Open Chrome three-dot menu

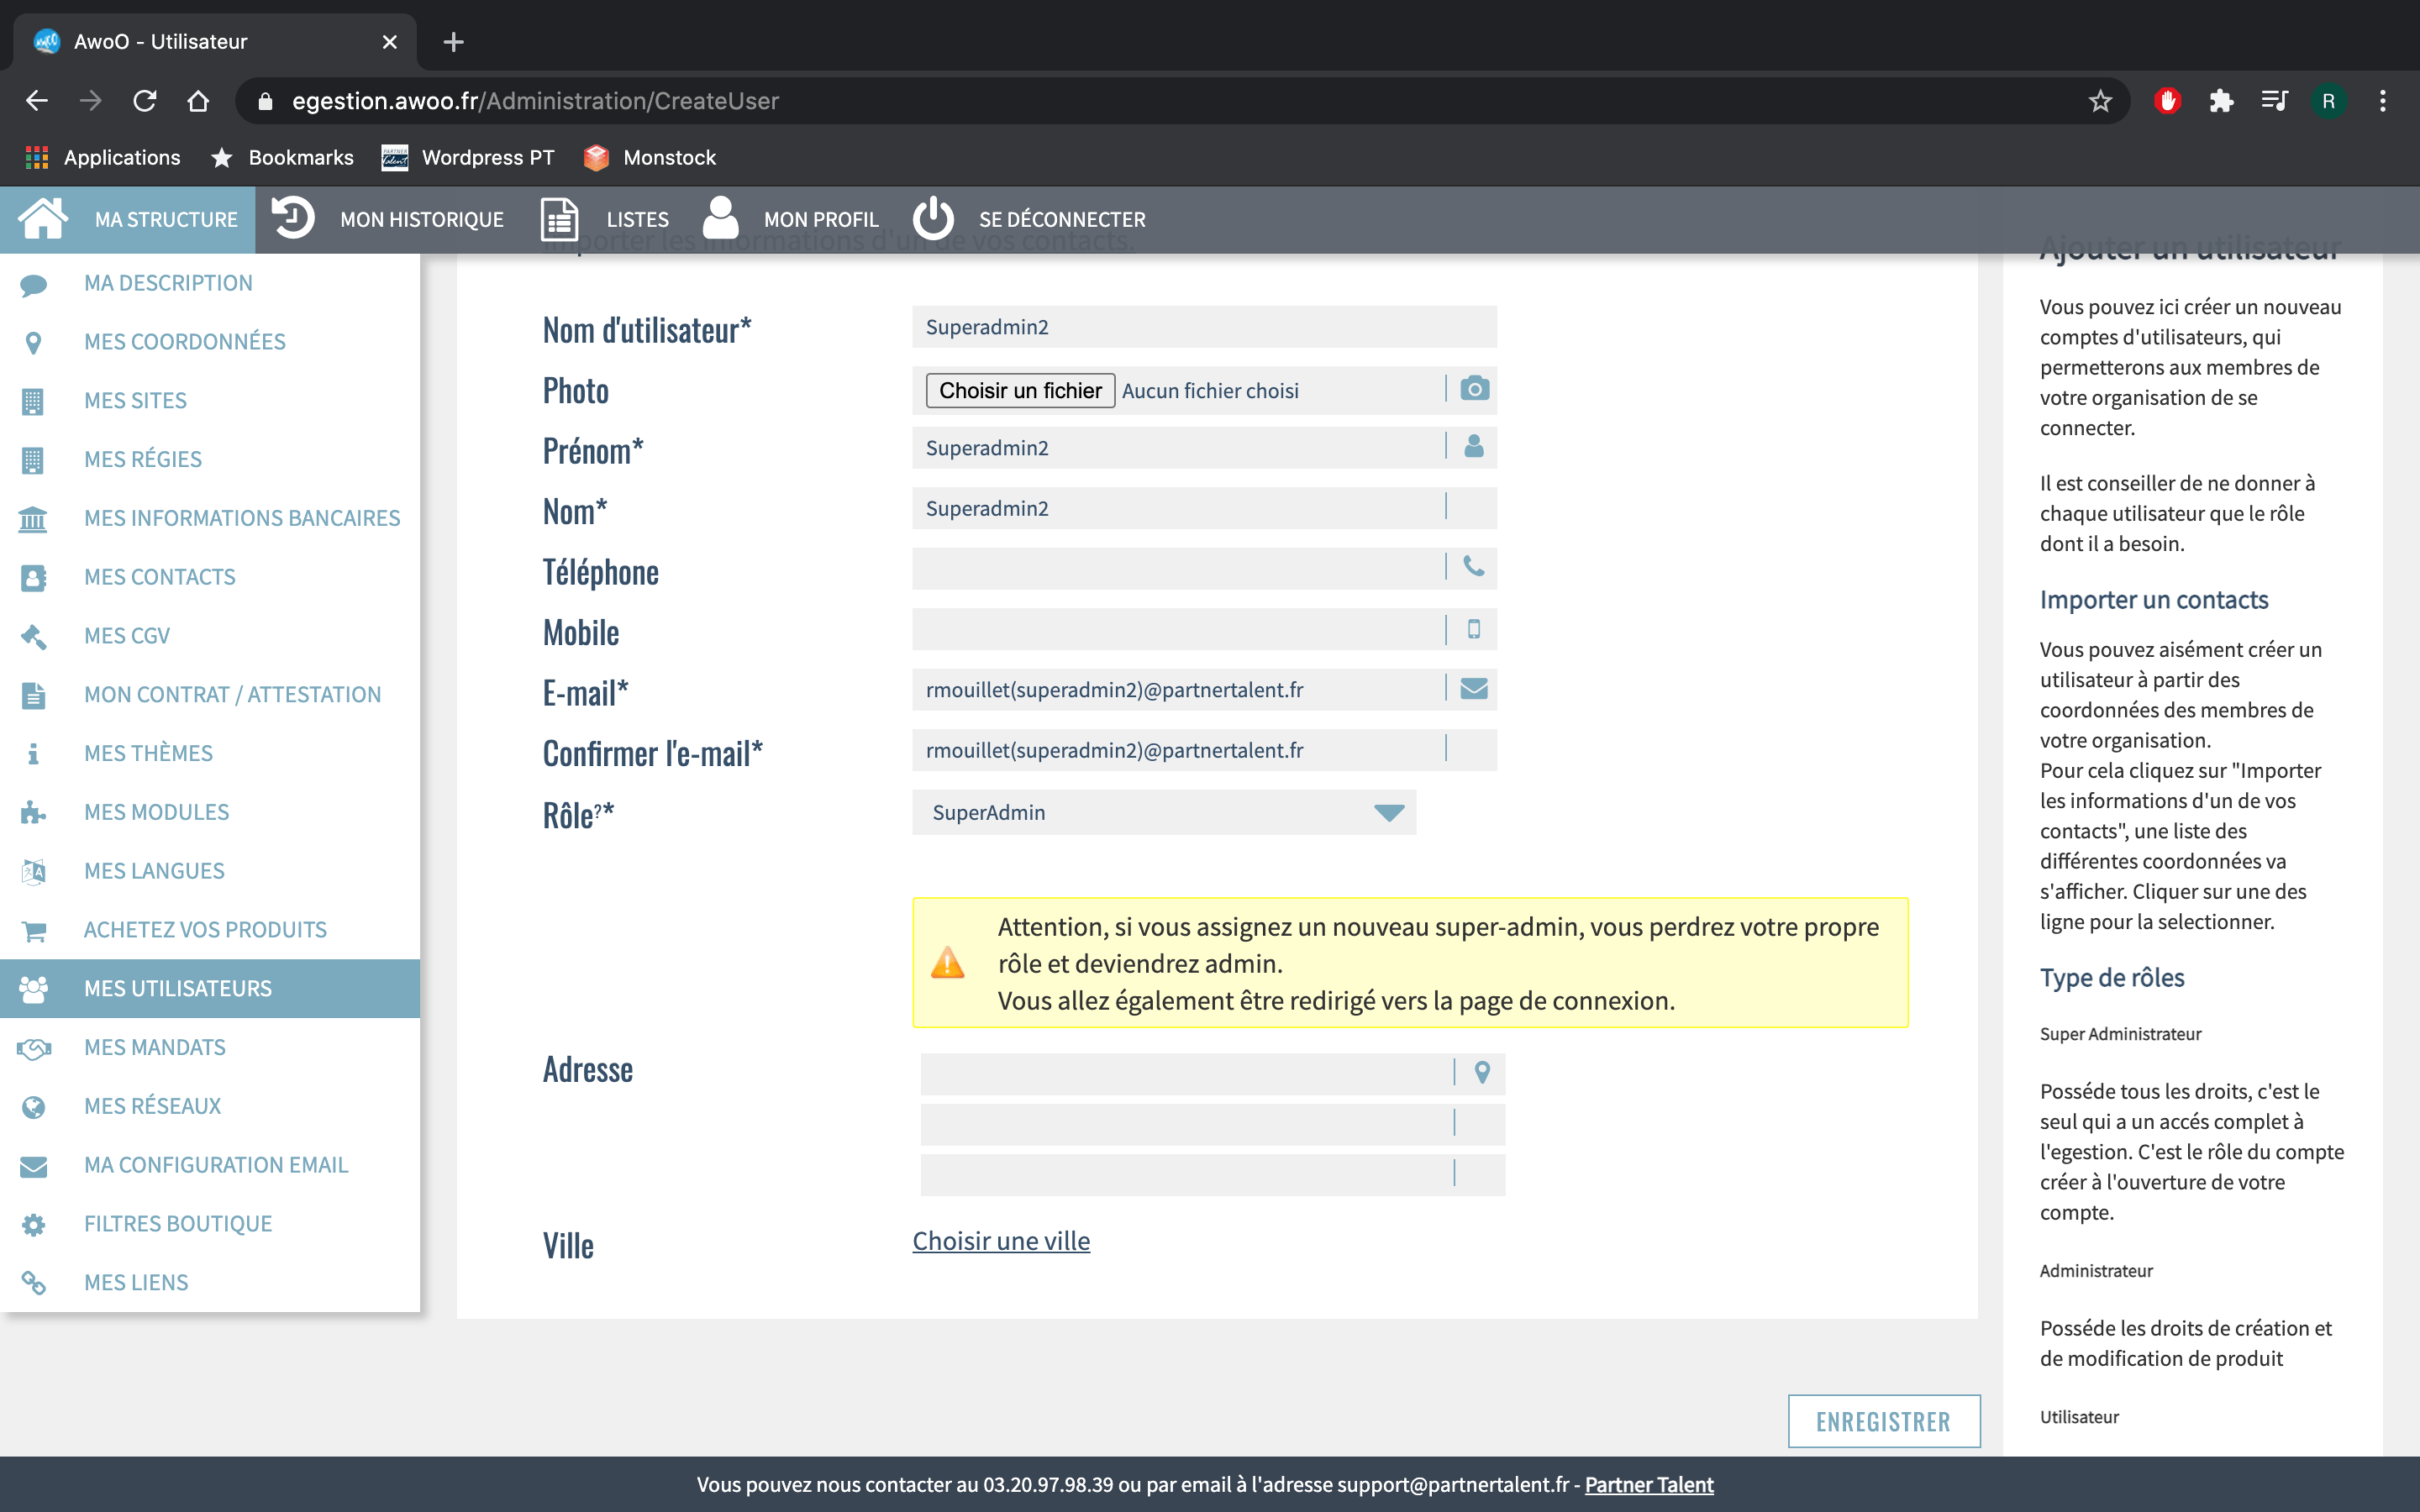coord(2382,101)
